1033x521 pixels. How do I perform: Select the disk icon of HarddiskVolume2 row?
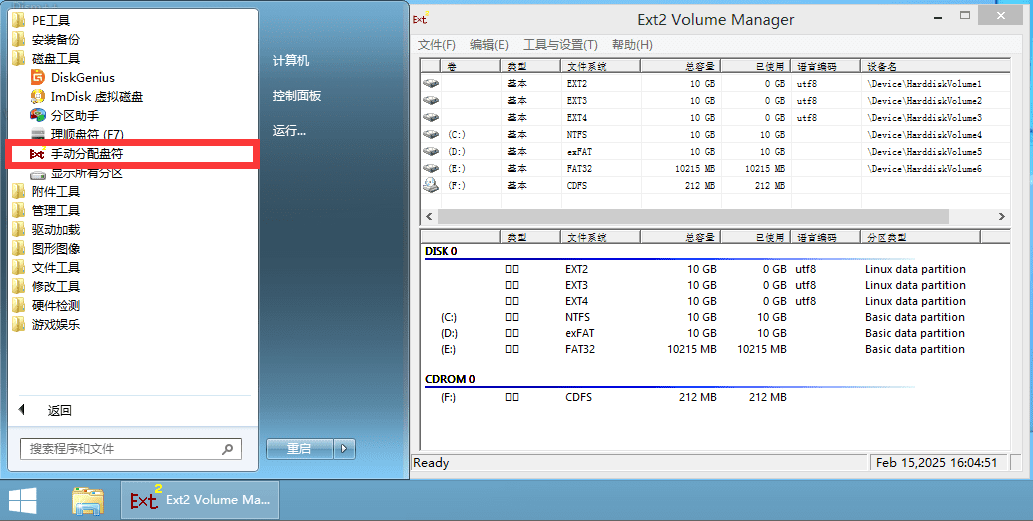click(431, 101)
